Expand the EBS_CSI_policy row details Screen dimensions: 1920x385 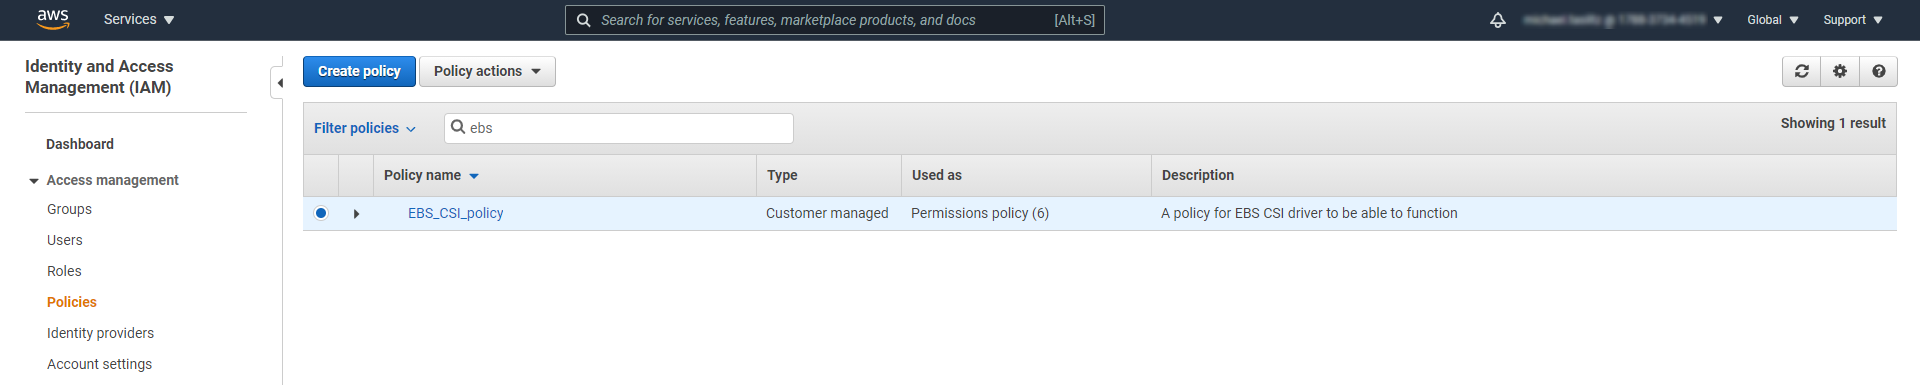pyautogui.click(x=356, y=213)
